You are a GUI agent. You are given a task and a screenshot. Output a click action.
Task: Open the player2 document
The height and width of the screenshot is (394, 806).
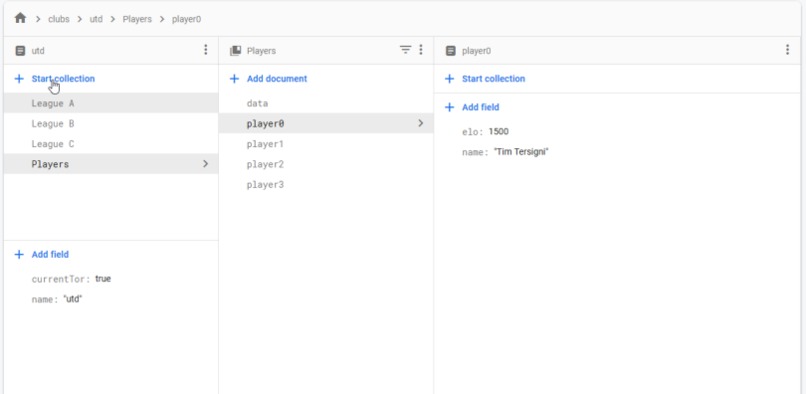(326, 164)
